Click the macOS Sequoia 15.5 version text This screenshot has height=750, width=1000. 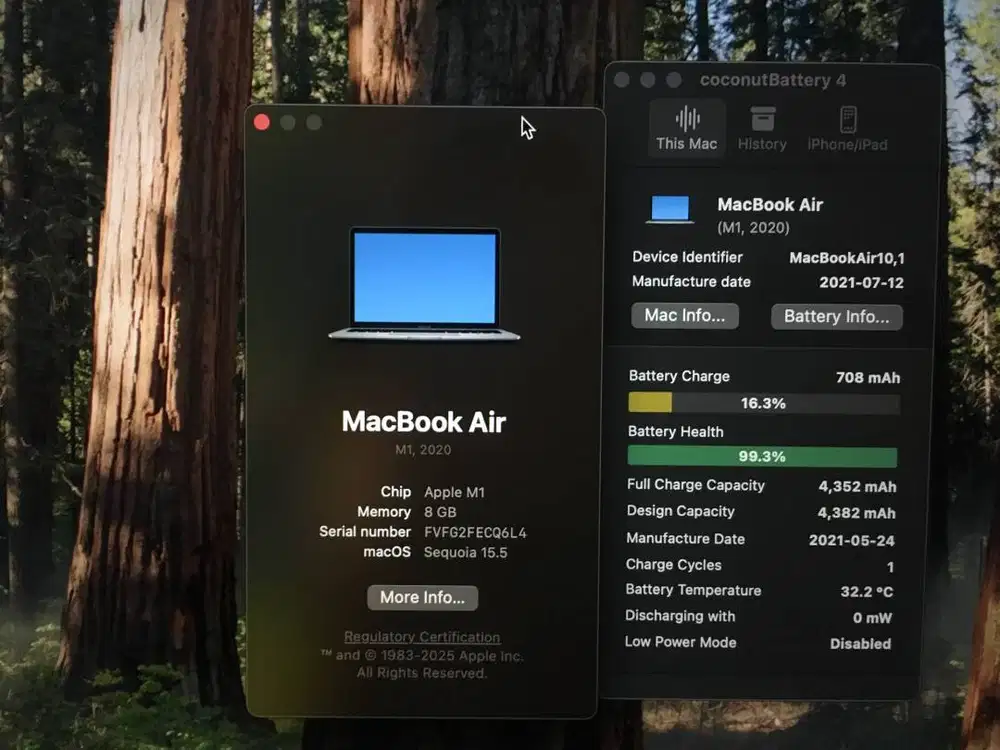point(465,552)
